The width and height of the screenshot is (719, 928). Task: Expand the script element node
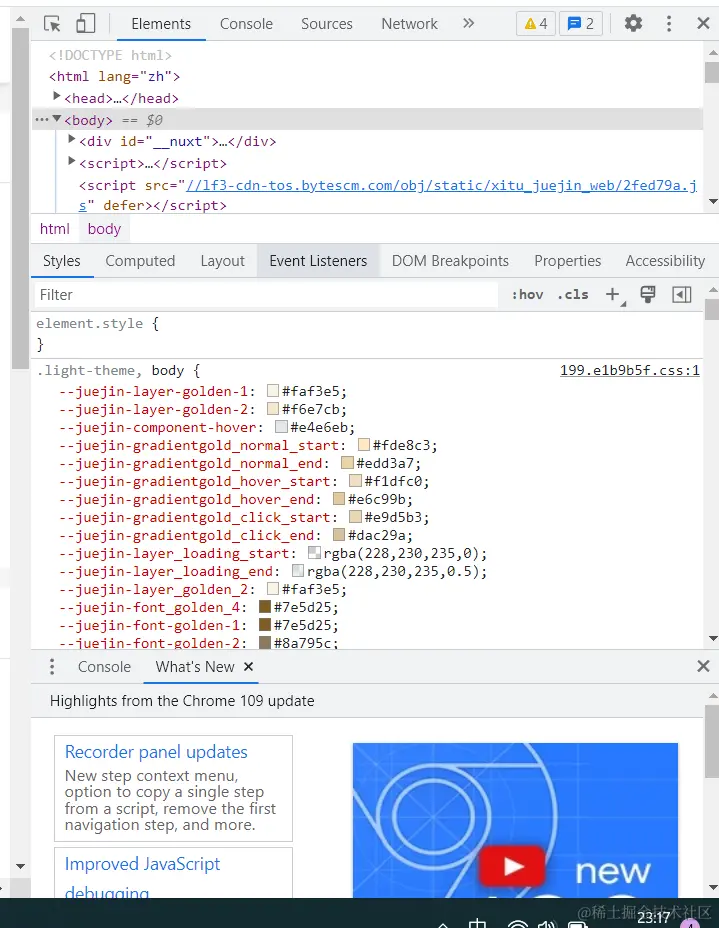72,161
